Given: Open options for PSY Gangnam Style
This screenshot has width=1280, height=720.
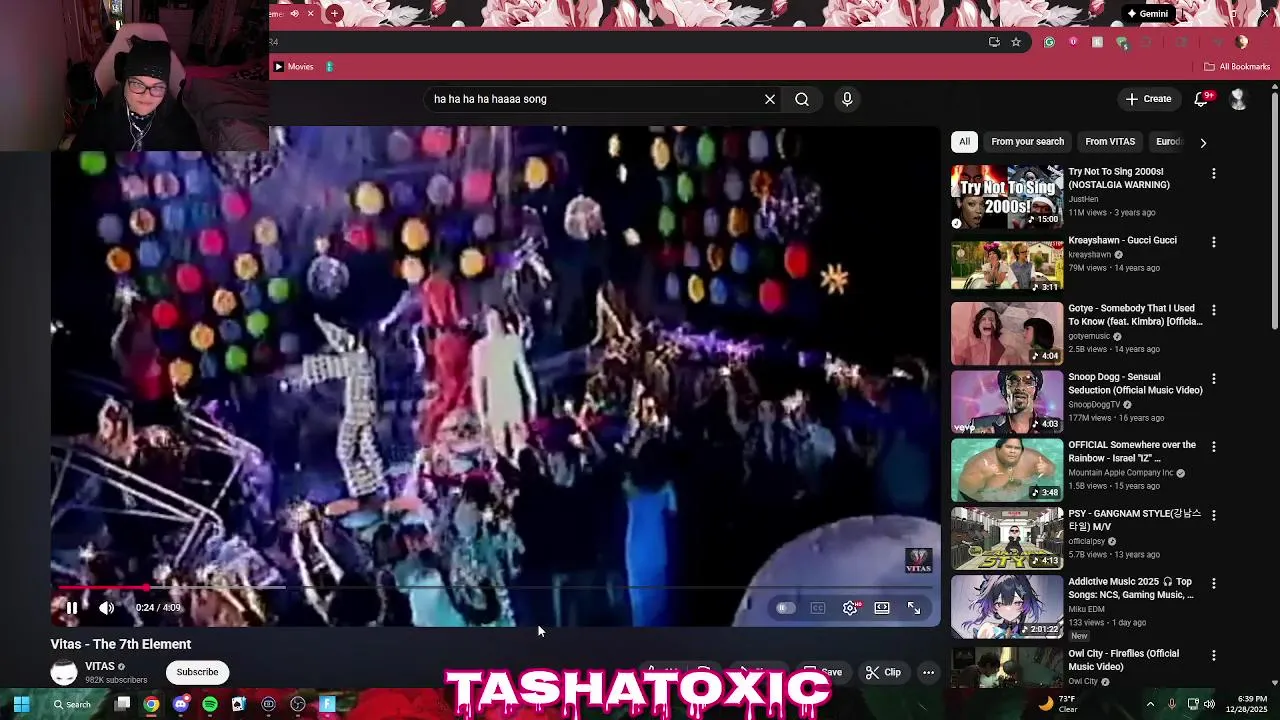Looking at the screenshot, I should 1214,515.
